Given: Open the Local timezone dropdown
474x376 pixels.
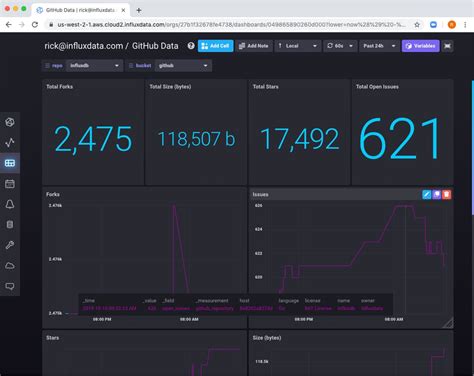Looking at the screenshot, I should click(x=298, y=46).
